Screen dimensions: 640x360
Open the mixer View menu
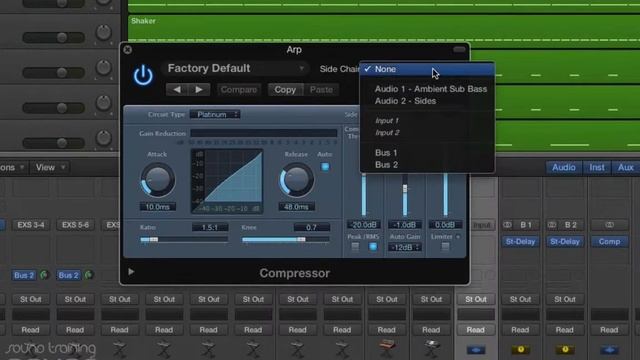click(x=50, y=167)
